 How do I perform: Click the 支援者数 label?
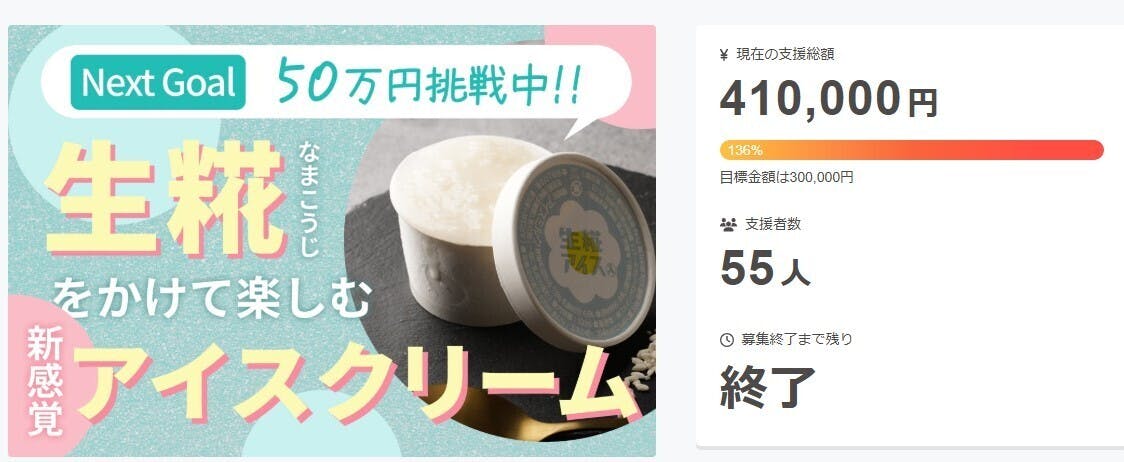pos(773,225)
